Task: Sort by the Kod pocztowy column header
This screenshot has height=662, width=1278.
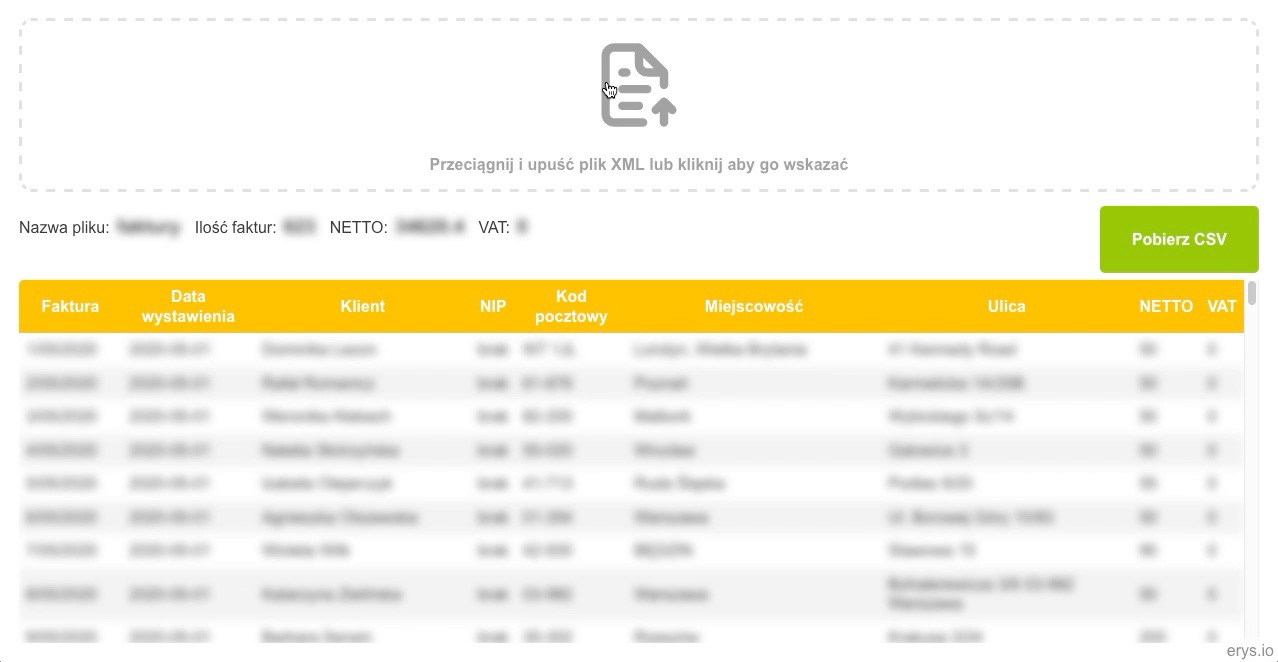Action: (571, 306)
